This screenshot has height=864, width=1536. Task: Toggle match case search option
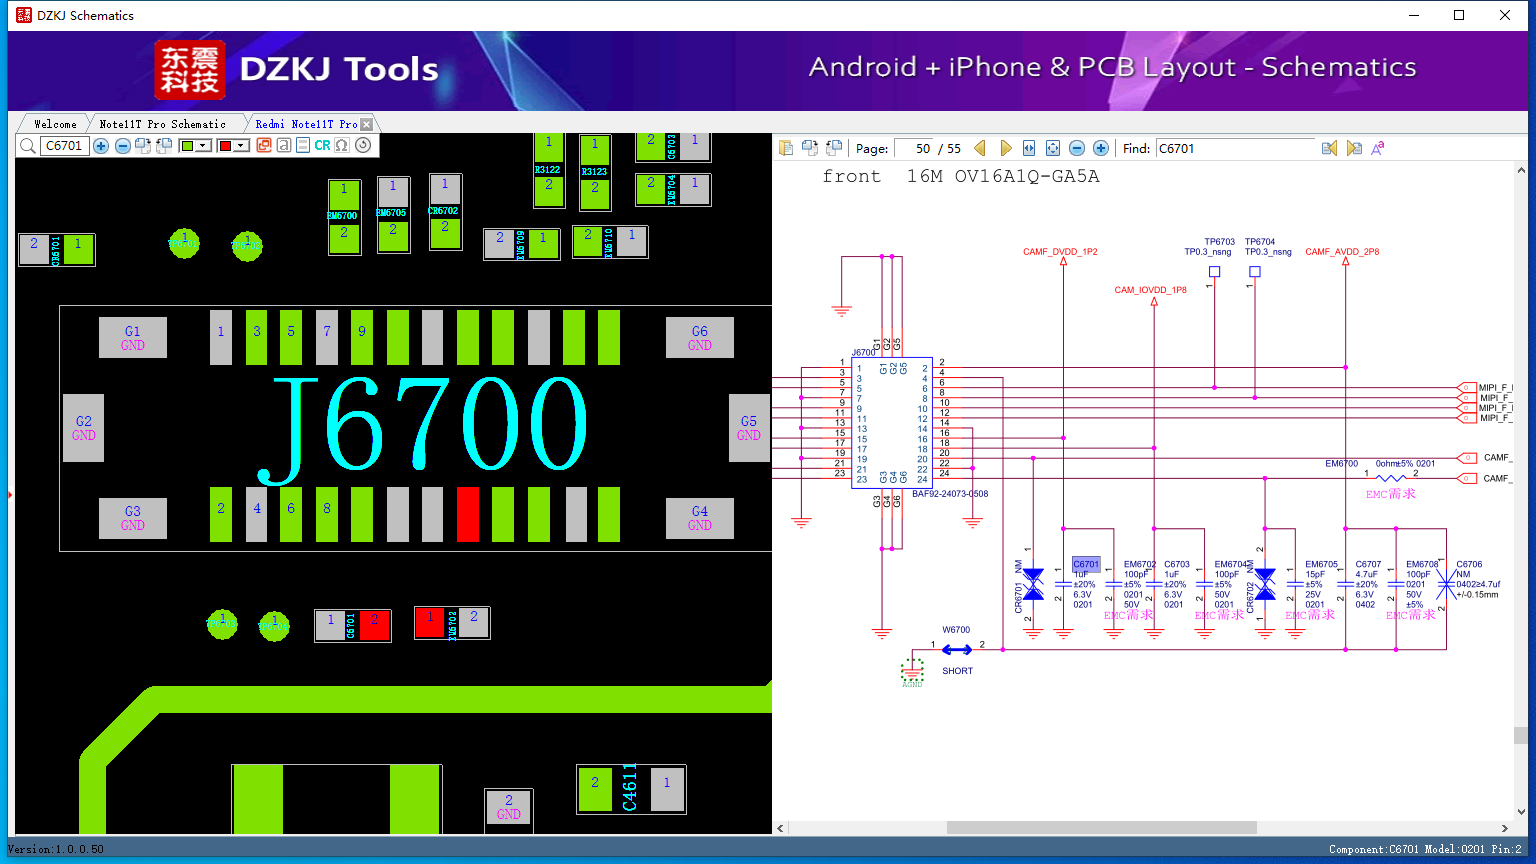pyautogui.click(x=1378, y=148)
